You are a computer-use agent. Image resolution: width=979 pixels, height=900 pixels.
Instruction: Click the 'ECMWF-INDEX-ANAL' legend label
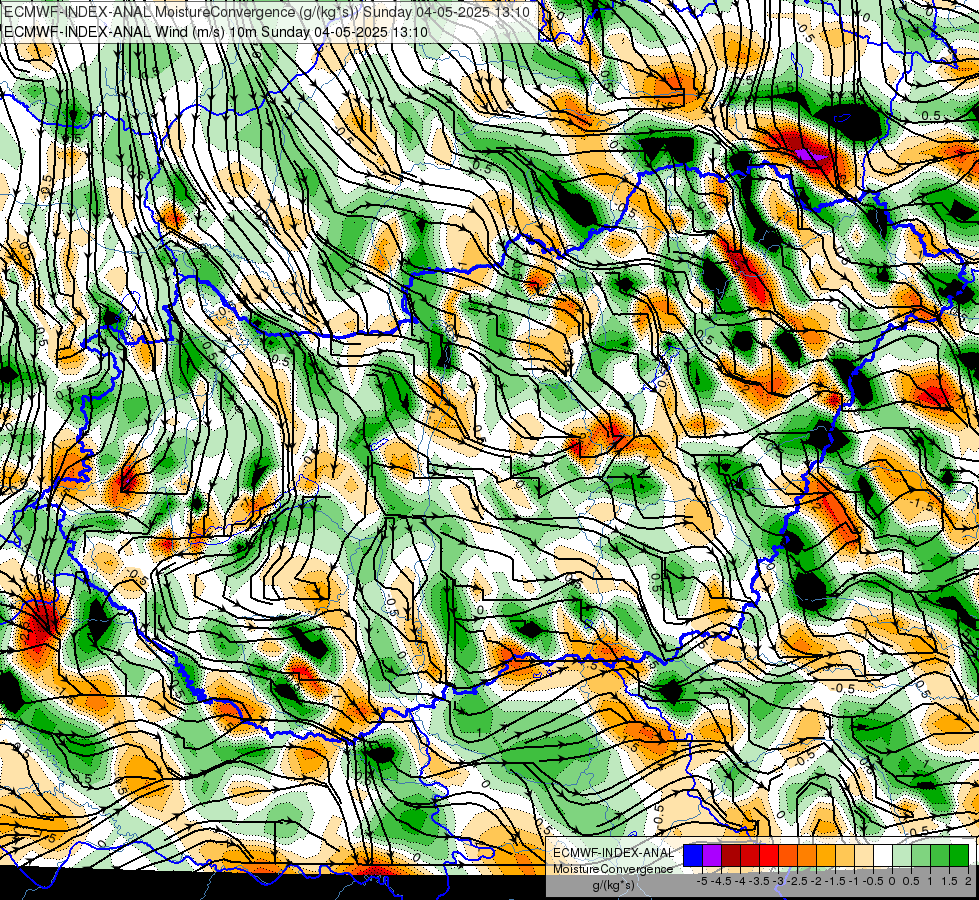coord(614,853)
